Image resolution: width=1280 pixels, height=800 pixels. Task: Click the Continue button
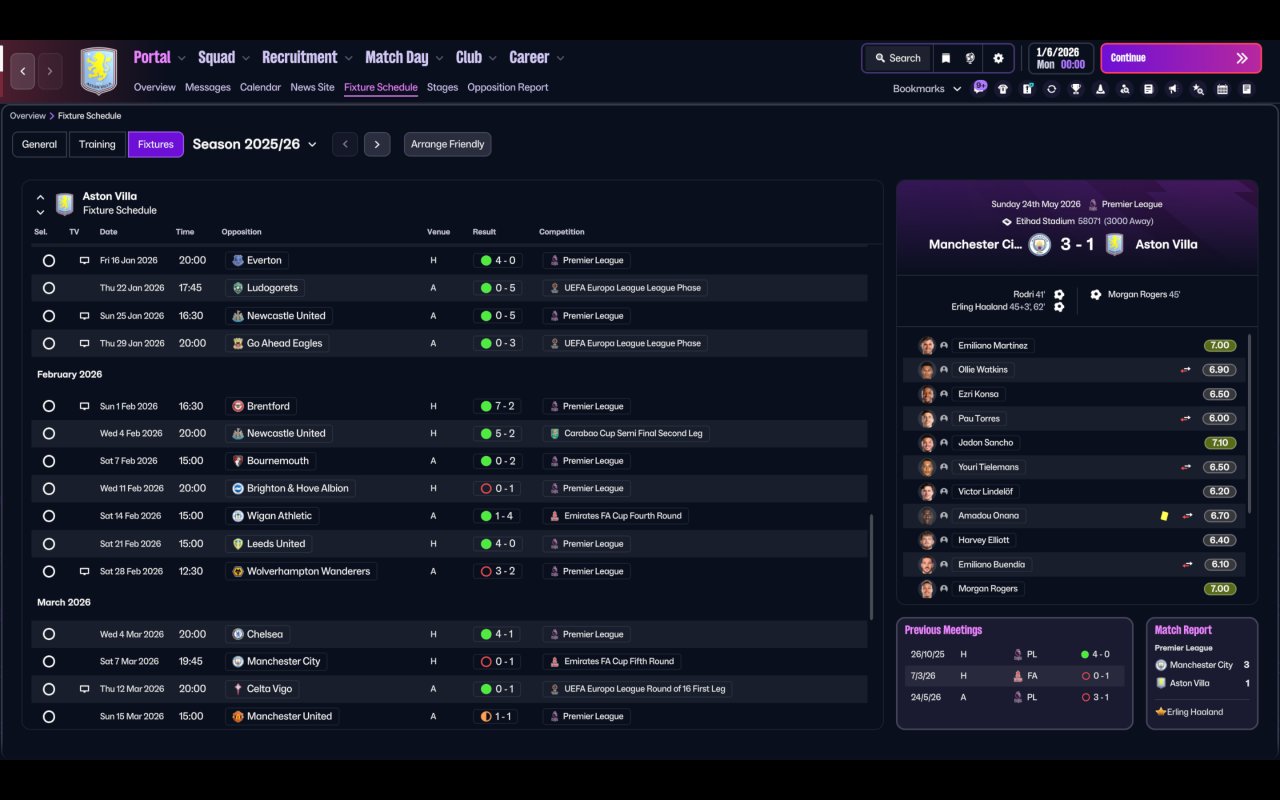click(1181, 58)
